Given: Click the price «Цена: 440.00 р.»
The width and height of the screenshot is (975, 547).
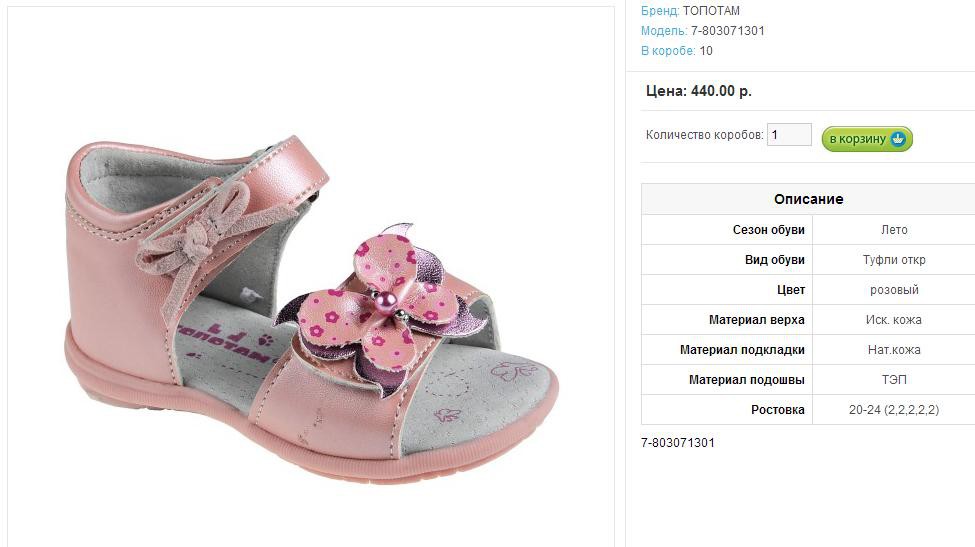Looking at the screenshot, I should click(699, 91).
